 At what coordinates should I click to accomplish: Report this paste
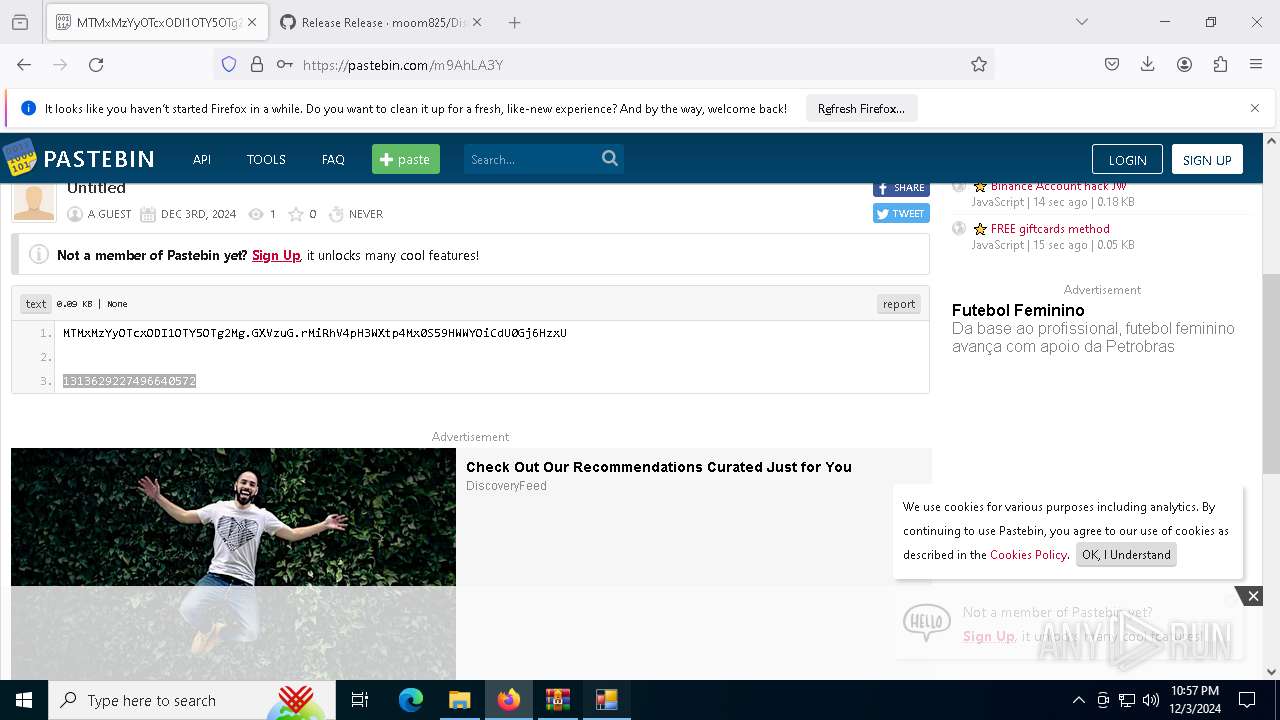(x=899, y=304)
